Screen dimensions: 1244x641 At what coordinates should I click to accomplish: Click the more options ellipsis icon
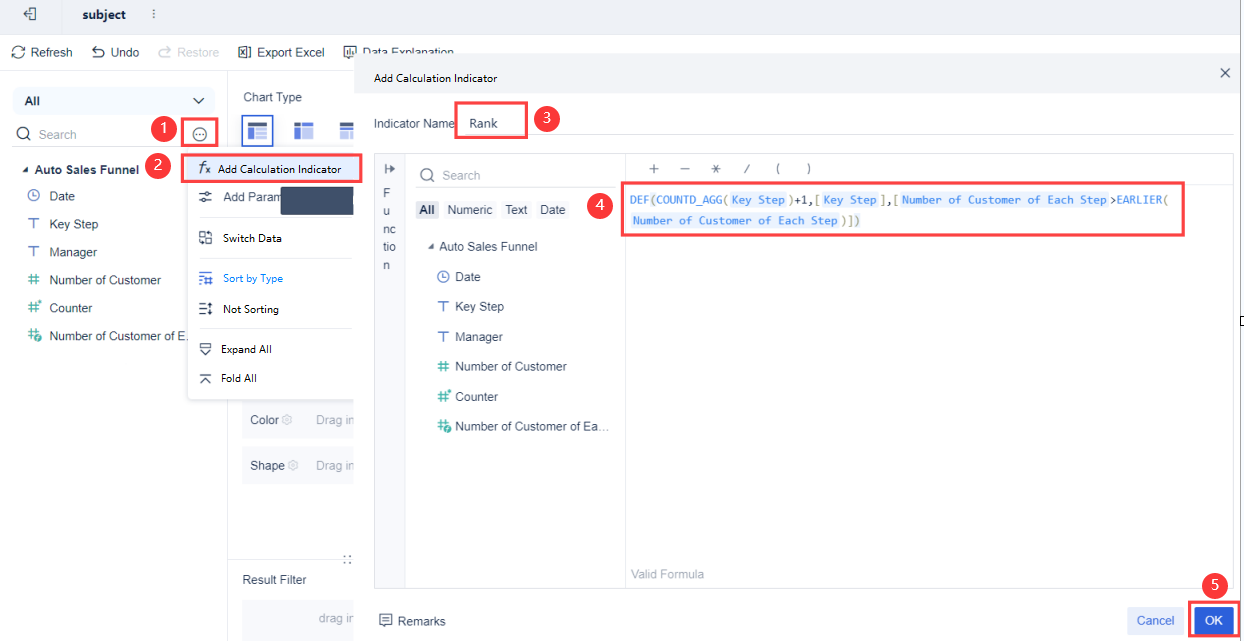click(x=200, y=134)
